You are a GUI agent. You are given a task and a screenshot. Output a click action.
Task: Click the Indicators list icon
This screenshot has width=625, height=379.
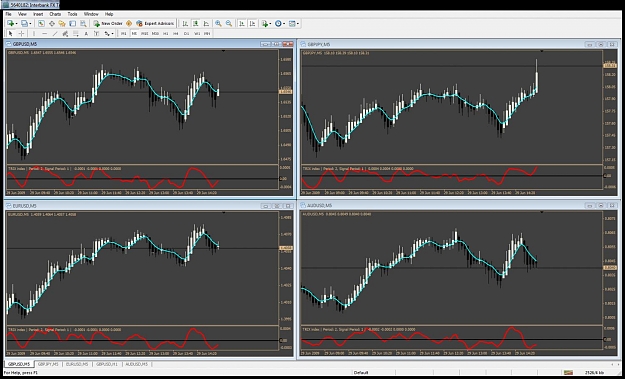265,24
